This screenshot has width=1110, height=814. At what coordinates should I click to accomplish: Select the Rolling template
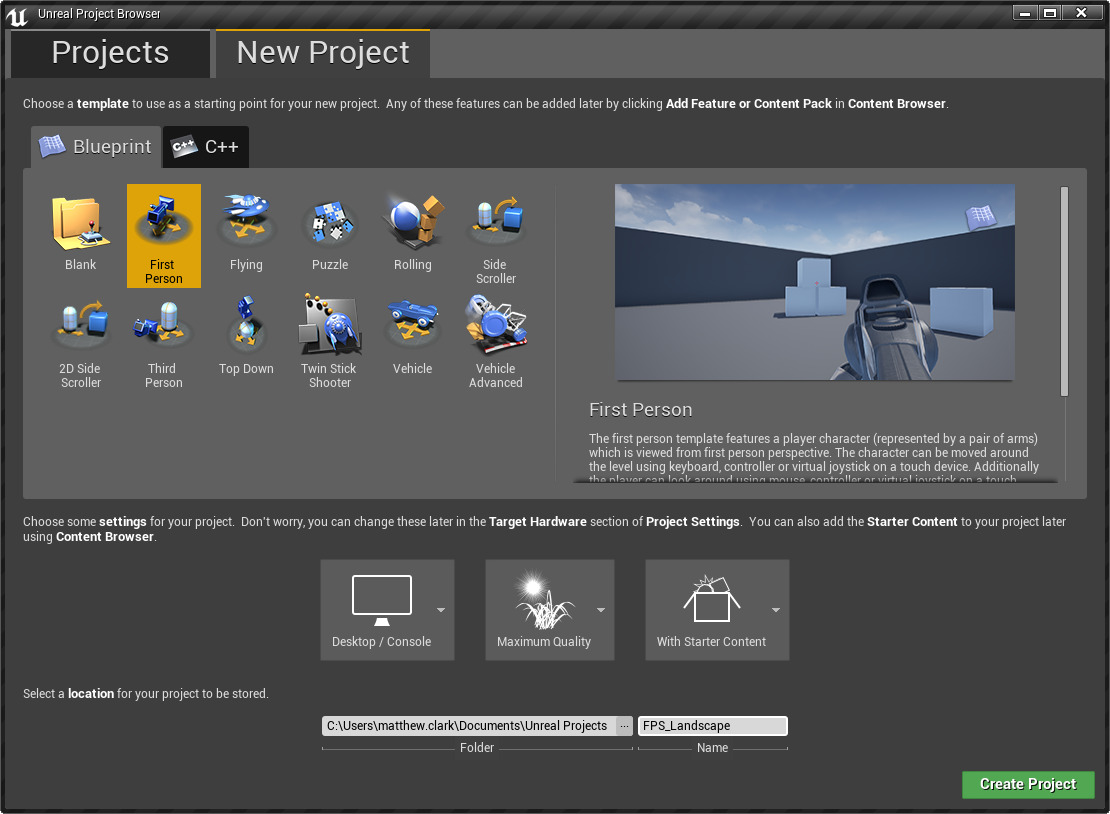pyautogui.click(x=412, y=230)
